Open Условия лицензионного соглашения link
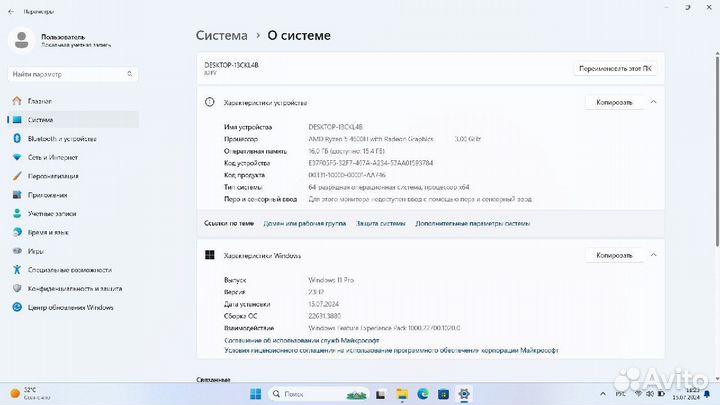 tap(391, 350)
